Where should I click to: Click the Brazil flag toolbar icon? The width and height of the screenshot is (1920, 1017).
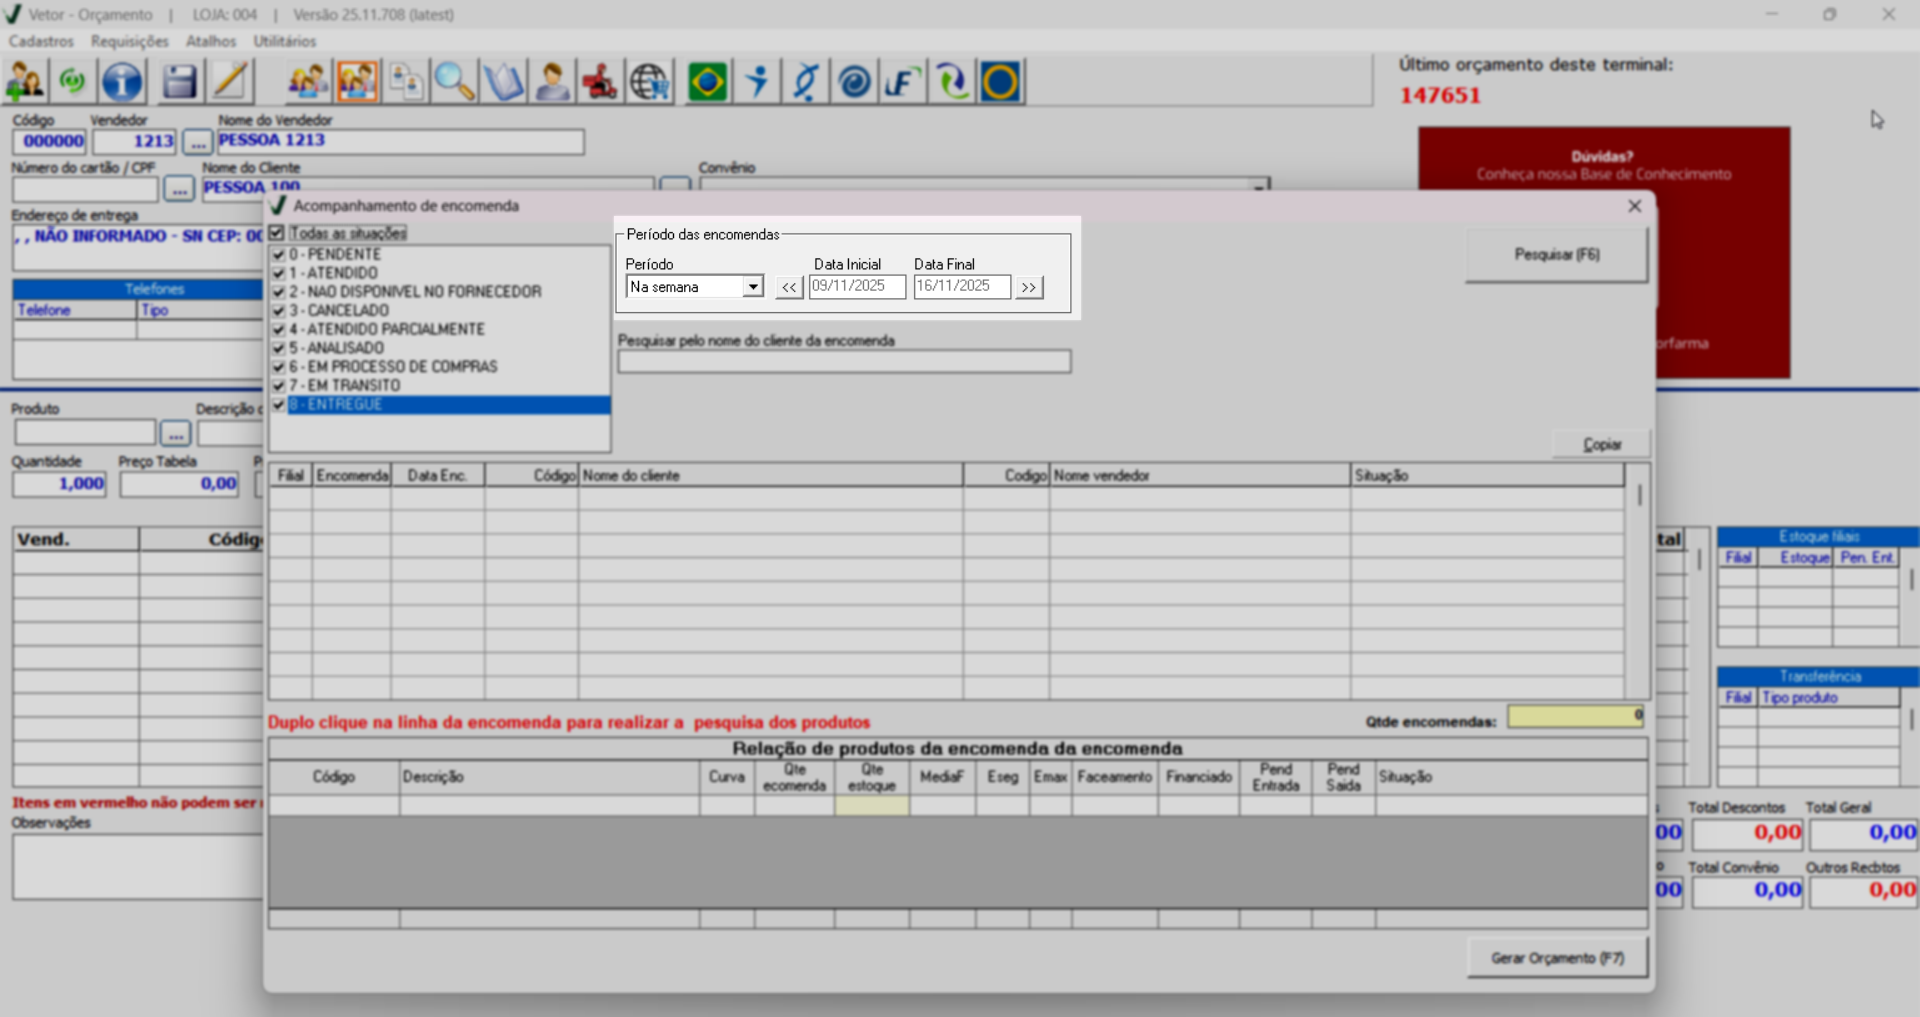point(707,82)
